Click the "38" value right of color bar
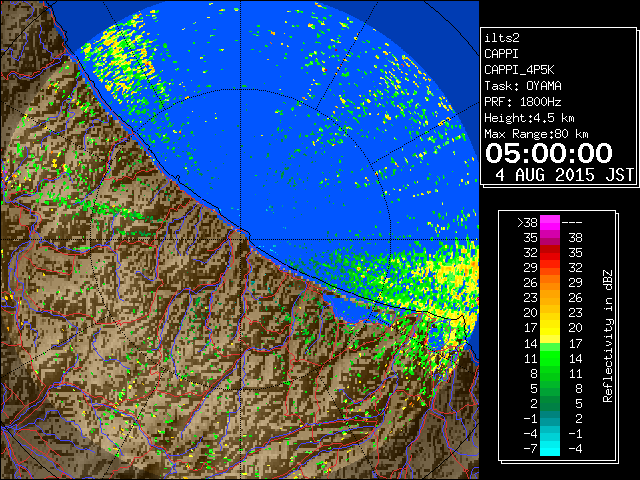The width and height of the screenshot is (640, 480). pos(576,238)
